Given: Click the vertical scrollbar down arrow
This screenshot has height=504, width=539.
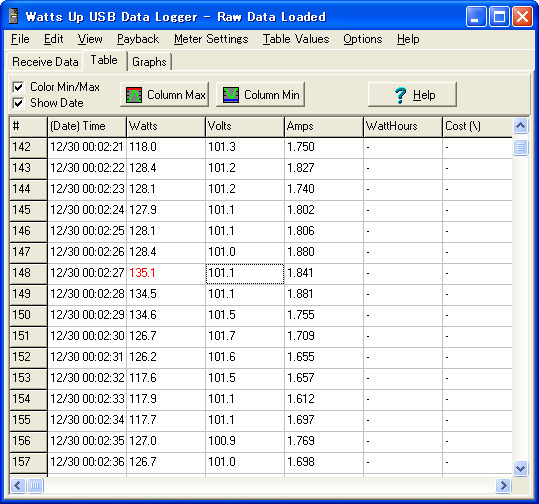Looking at the screenshot, I should 520,468.
